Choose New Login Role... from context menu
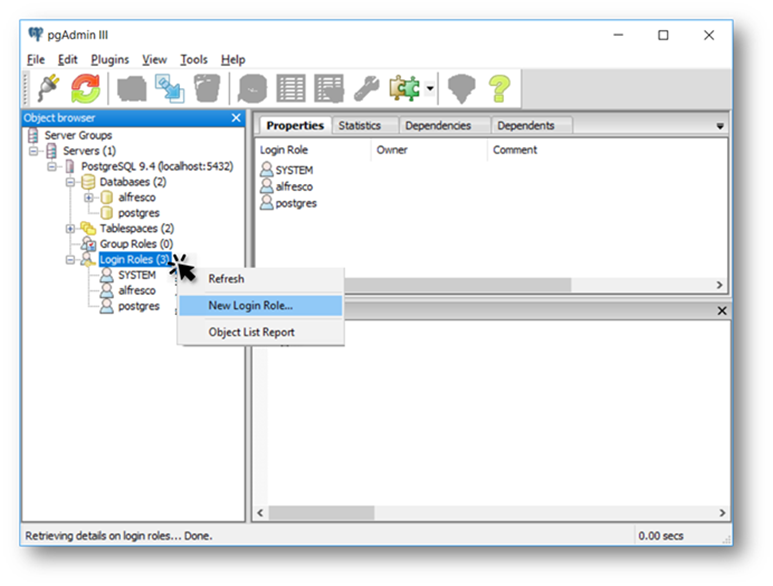Image resolution: width=773 pixels, height=586 pixels. pos(250,306)
